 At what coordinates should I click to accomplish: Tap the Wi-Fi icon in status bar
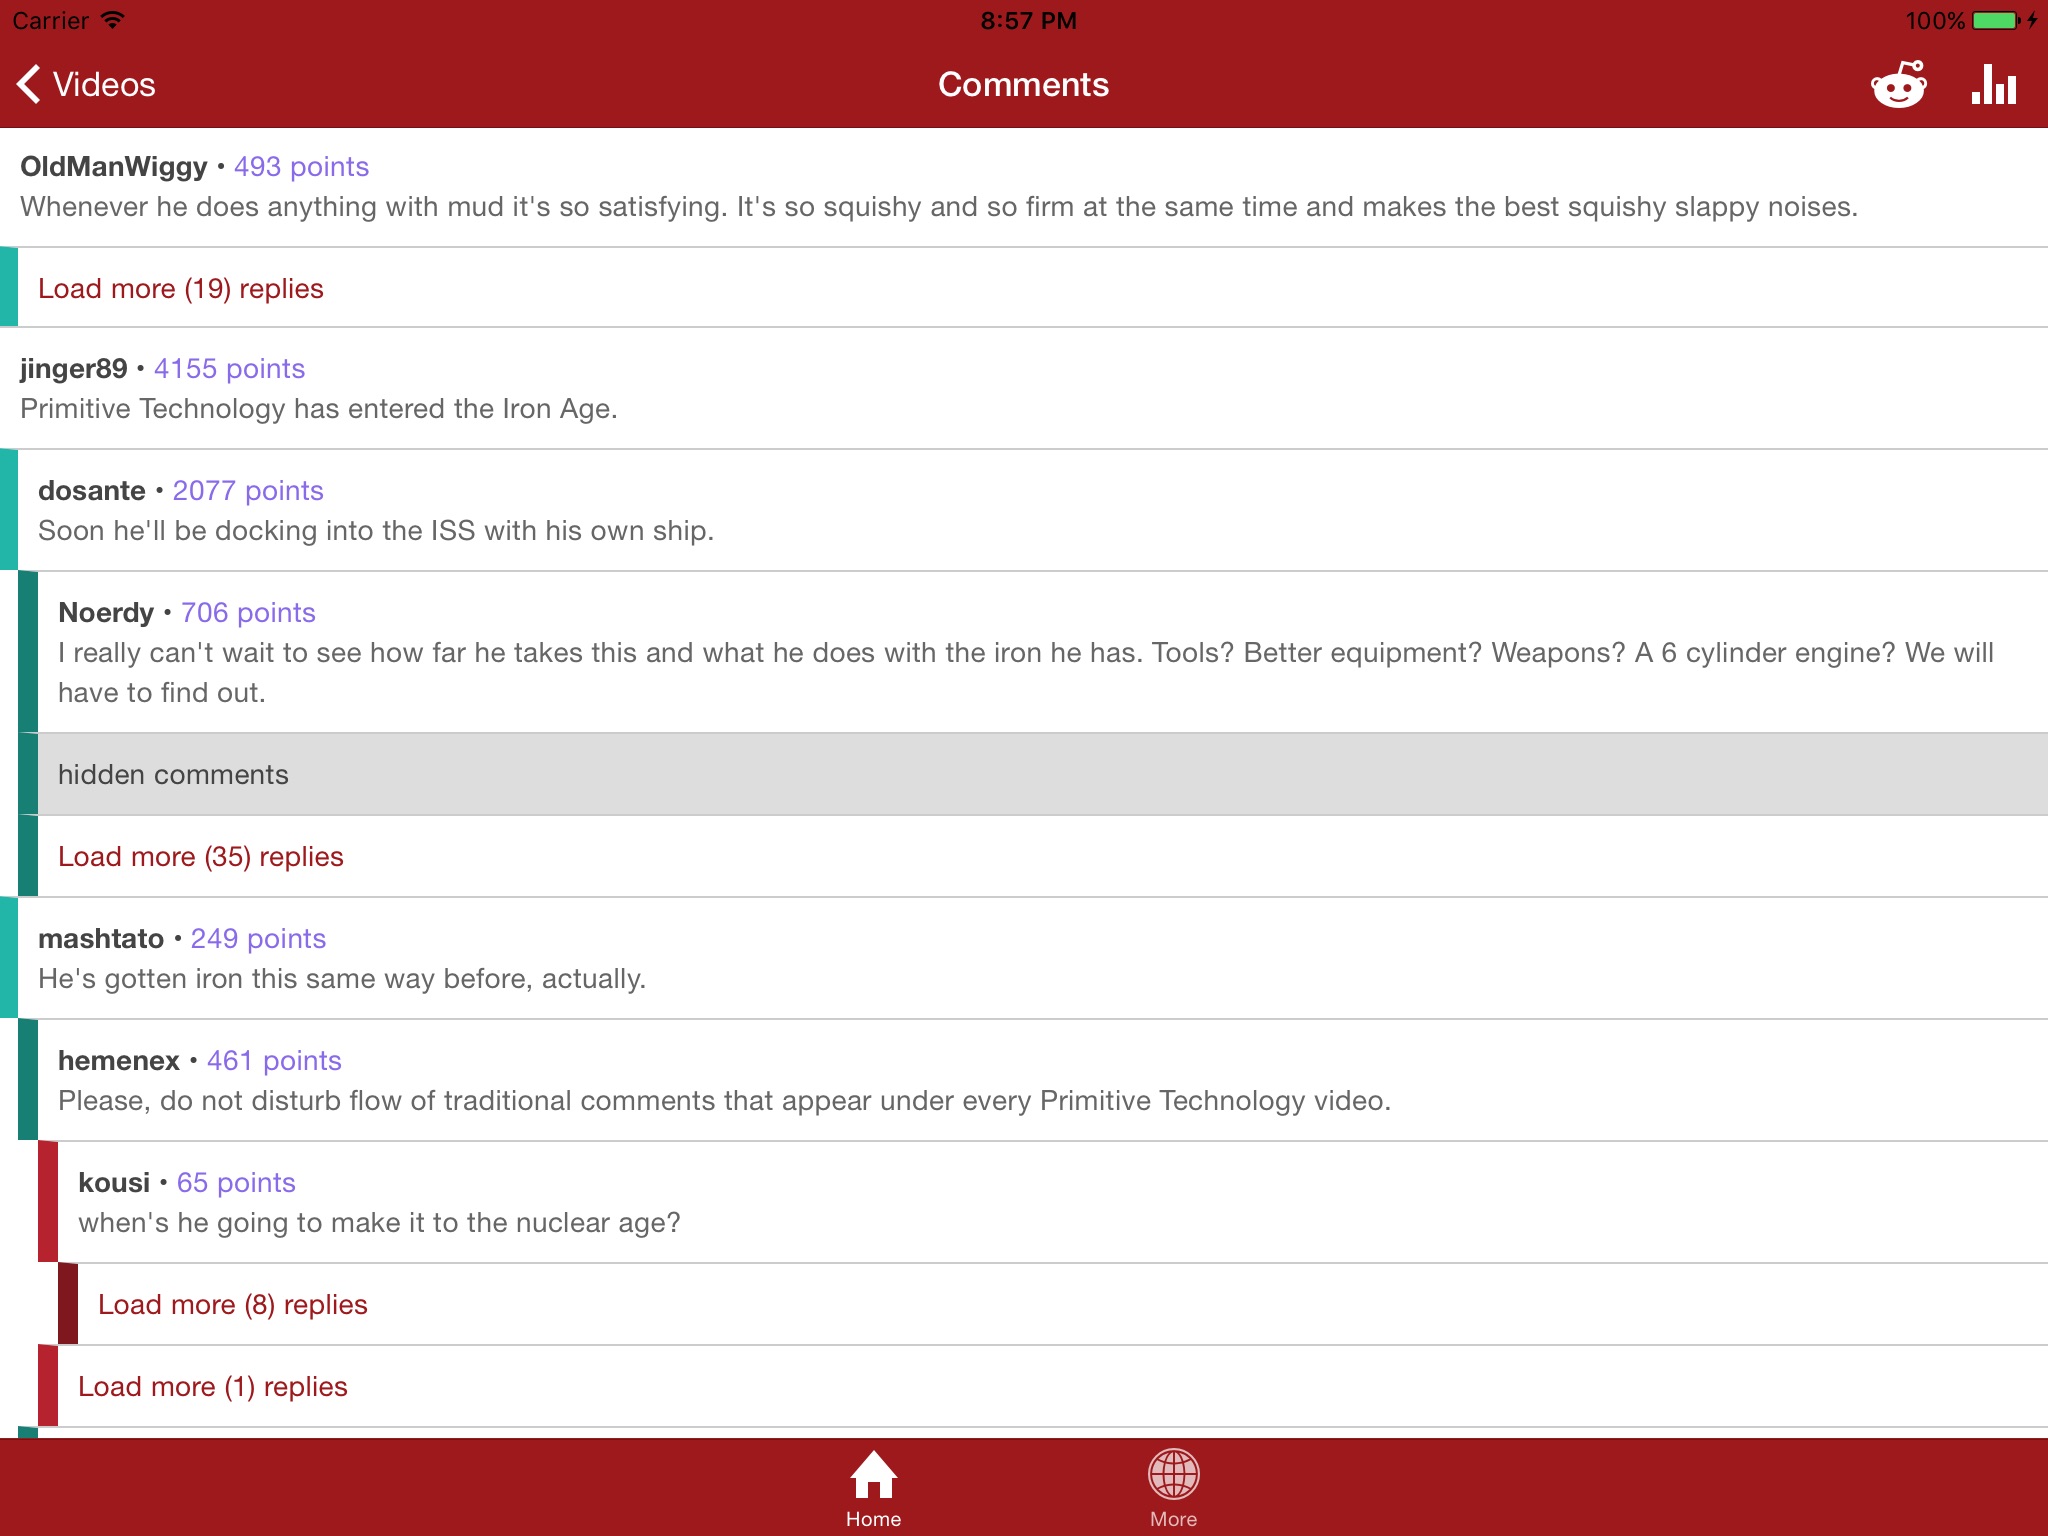tap(113, 21)
